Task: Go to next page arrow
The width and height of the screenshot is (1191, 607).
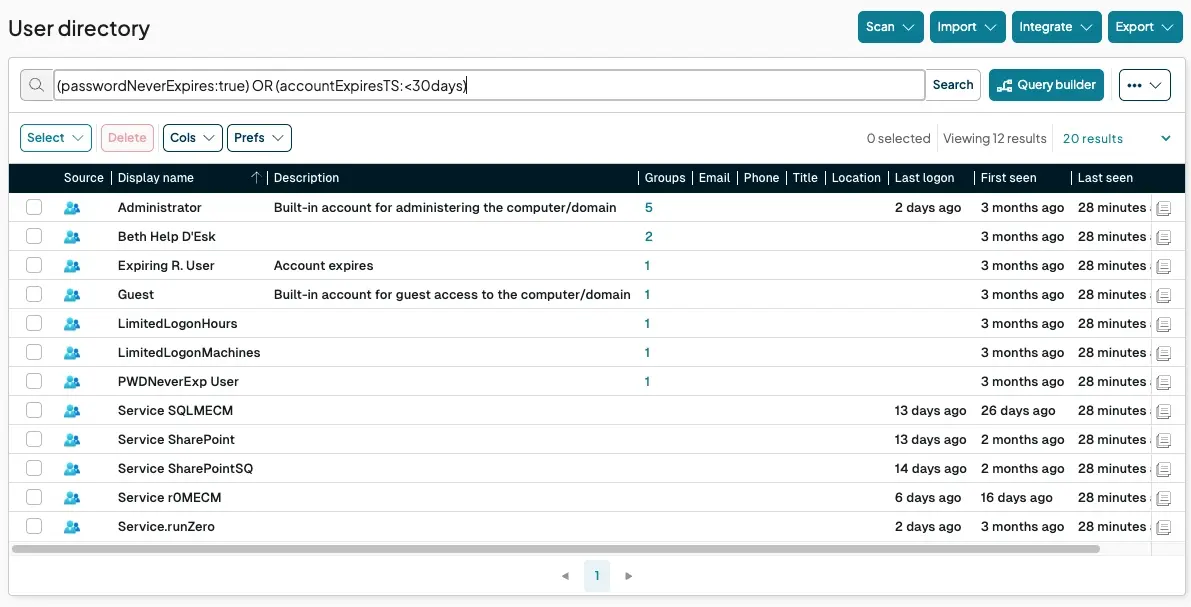Action: pyautogui.click(x=628, y=576)
